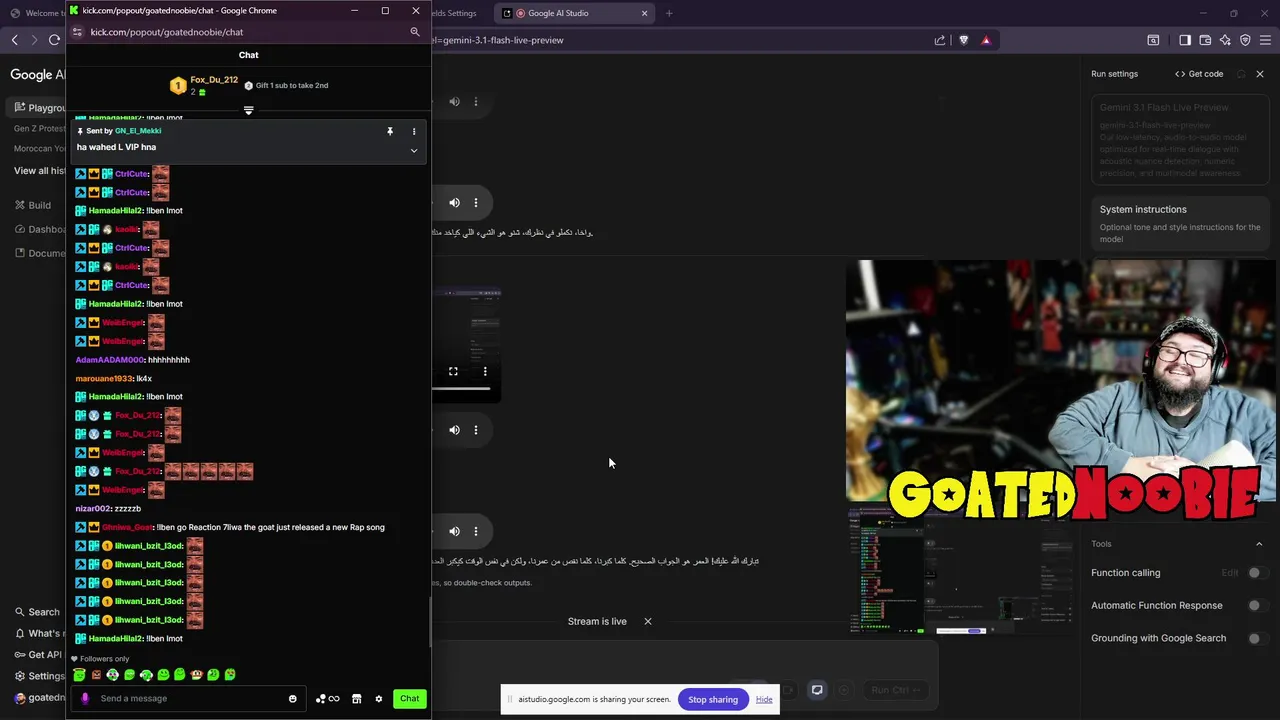Insert the first green halo emote
The image size is (1280, 720).
(x=79, y=675)
